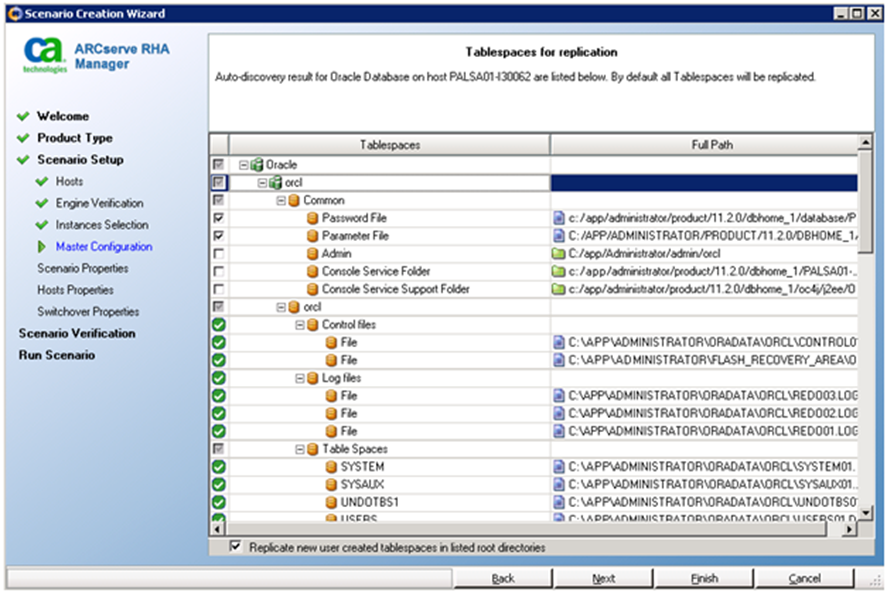Viewport: 887px width, 593px height.
Task: Collapse the Log files node
Action: coord(300,379)
